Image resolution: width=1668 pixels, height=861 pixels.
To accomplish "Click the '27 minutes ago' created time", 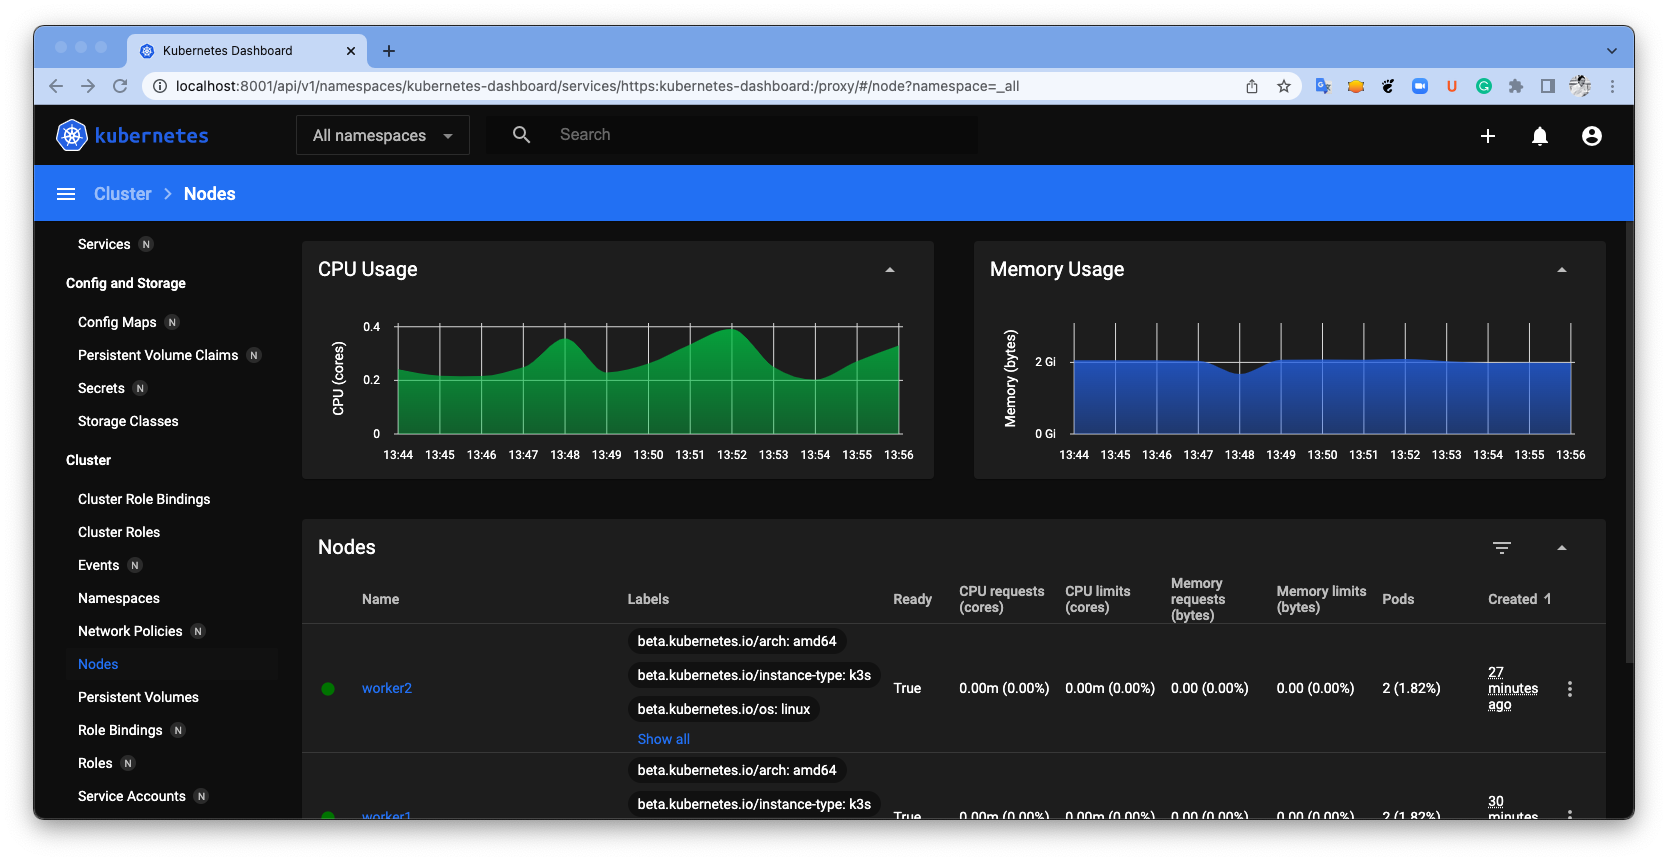I will 1513,688.
